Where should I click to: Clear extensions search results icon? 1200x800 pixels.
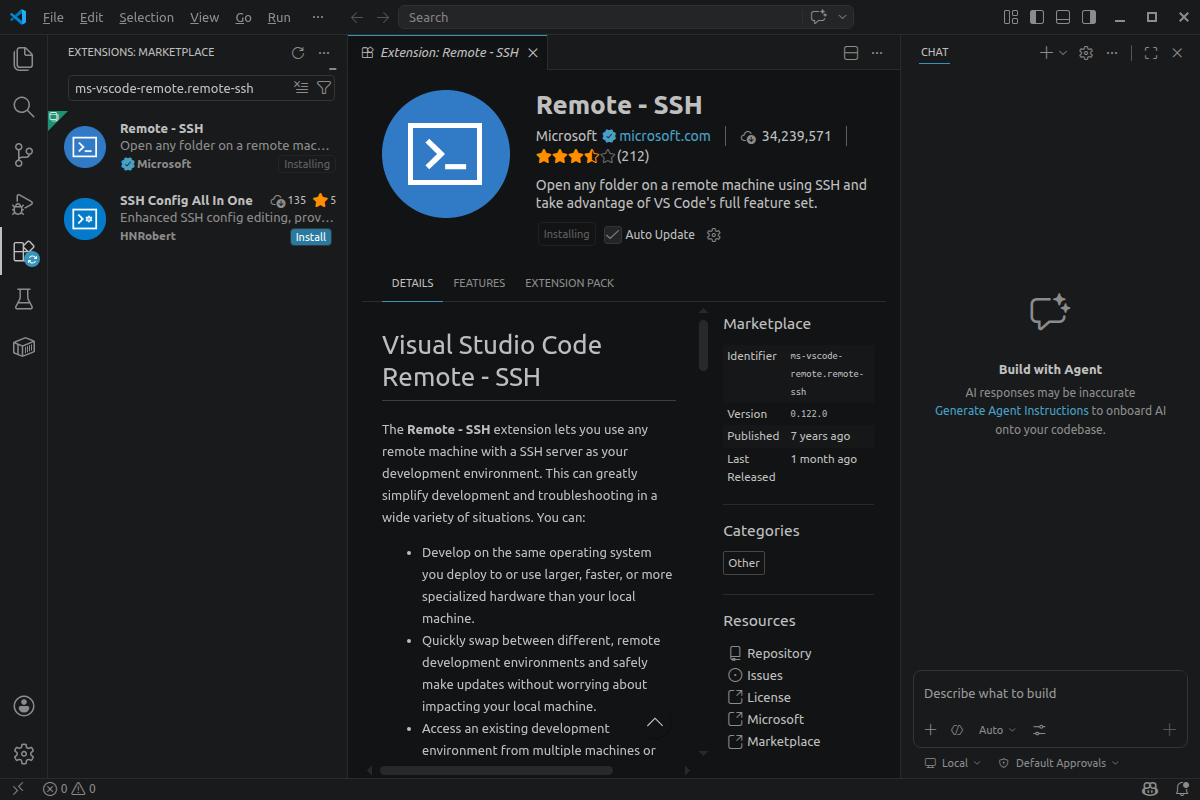pos(301,88)
